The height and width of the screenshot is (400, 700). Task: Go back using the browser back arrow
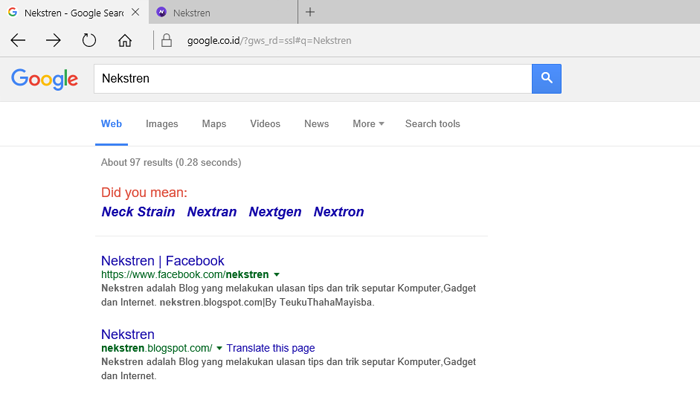(18, 40)
